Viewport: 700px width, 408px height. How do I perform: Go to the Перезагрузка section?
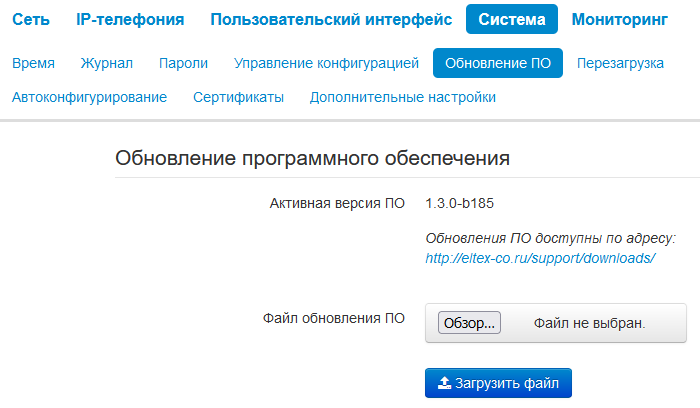[x=620, y=63]
